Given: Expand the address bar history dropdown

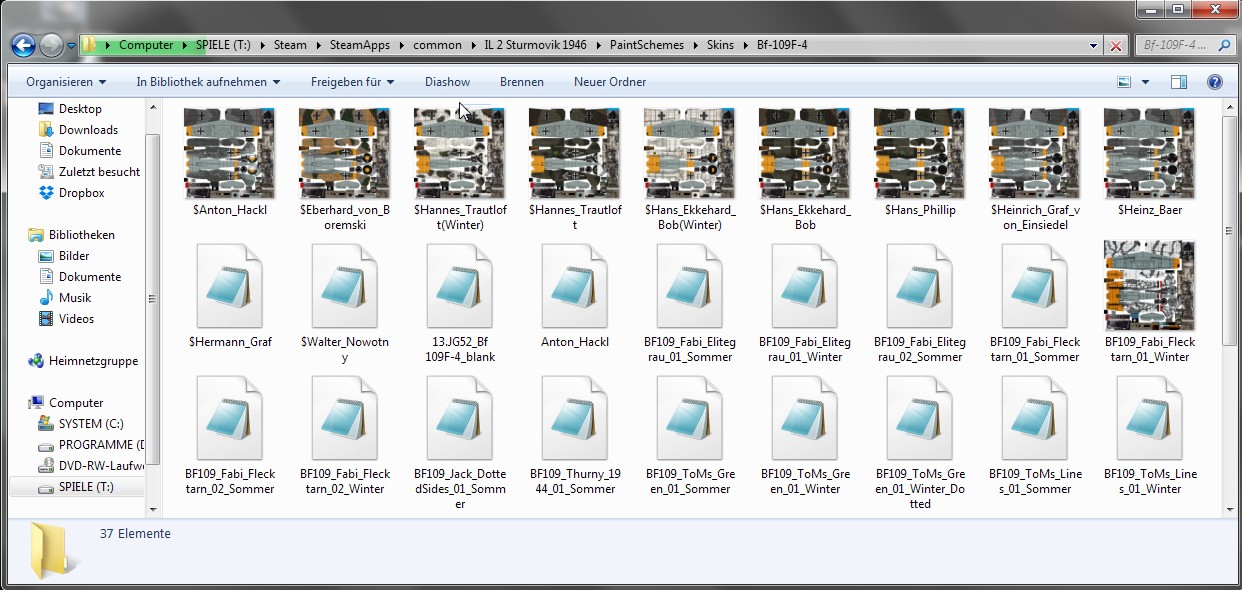Looking at the screenshot, I should click(x=1095, y=46).
